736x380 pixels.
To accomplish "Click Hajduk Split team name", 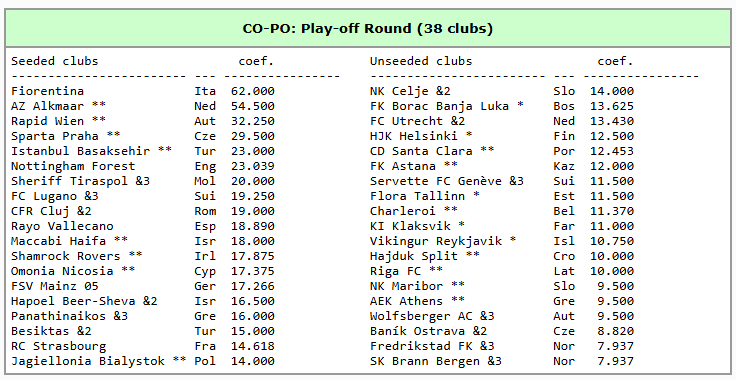I will coord(414,256).
